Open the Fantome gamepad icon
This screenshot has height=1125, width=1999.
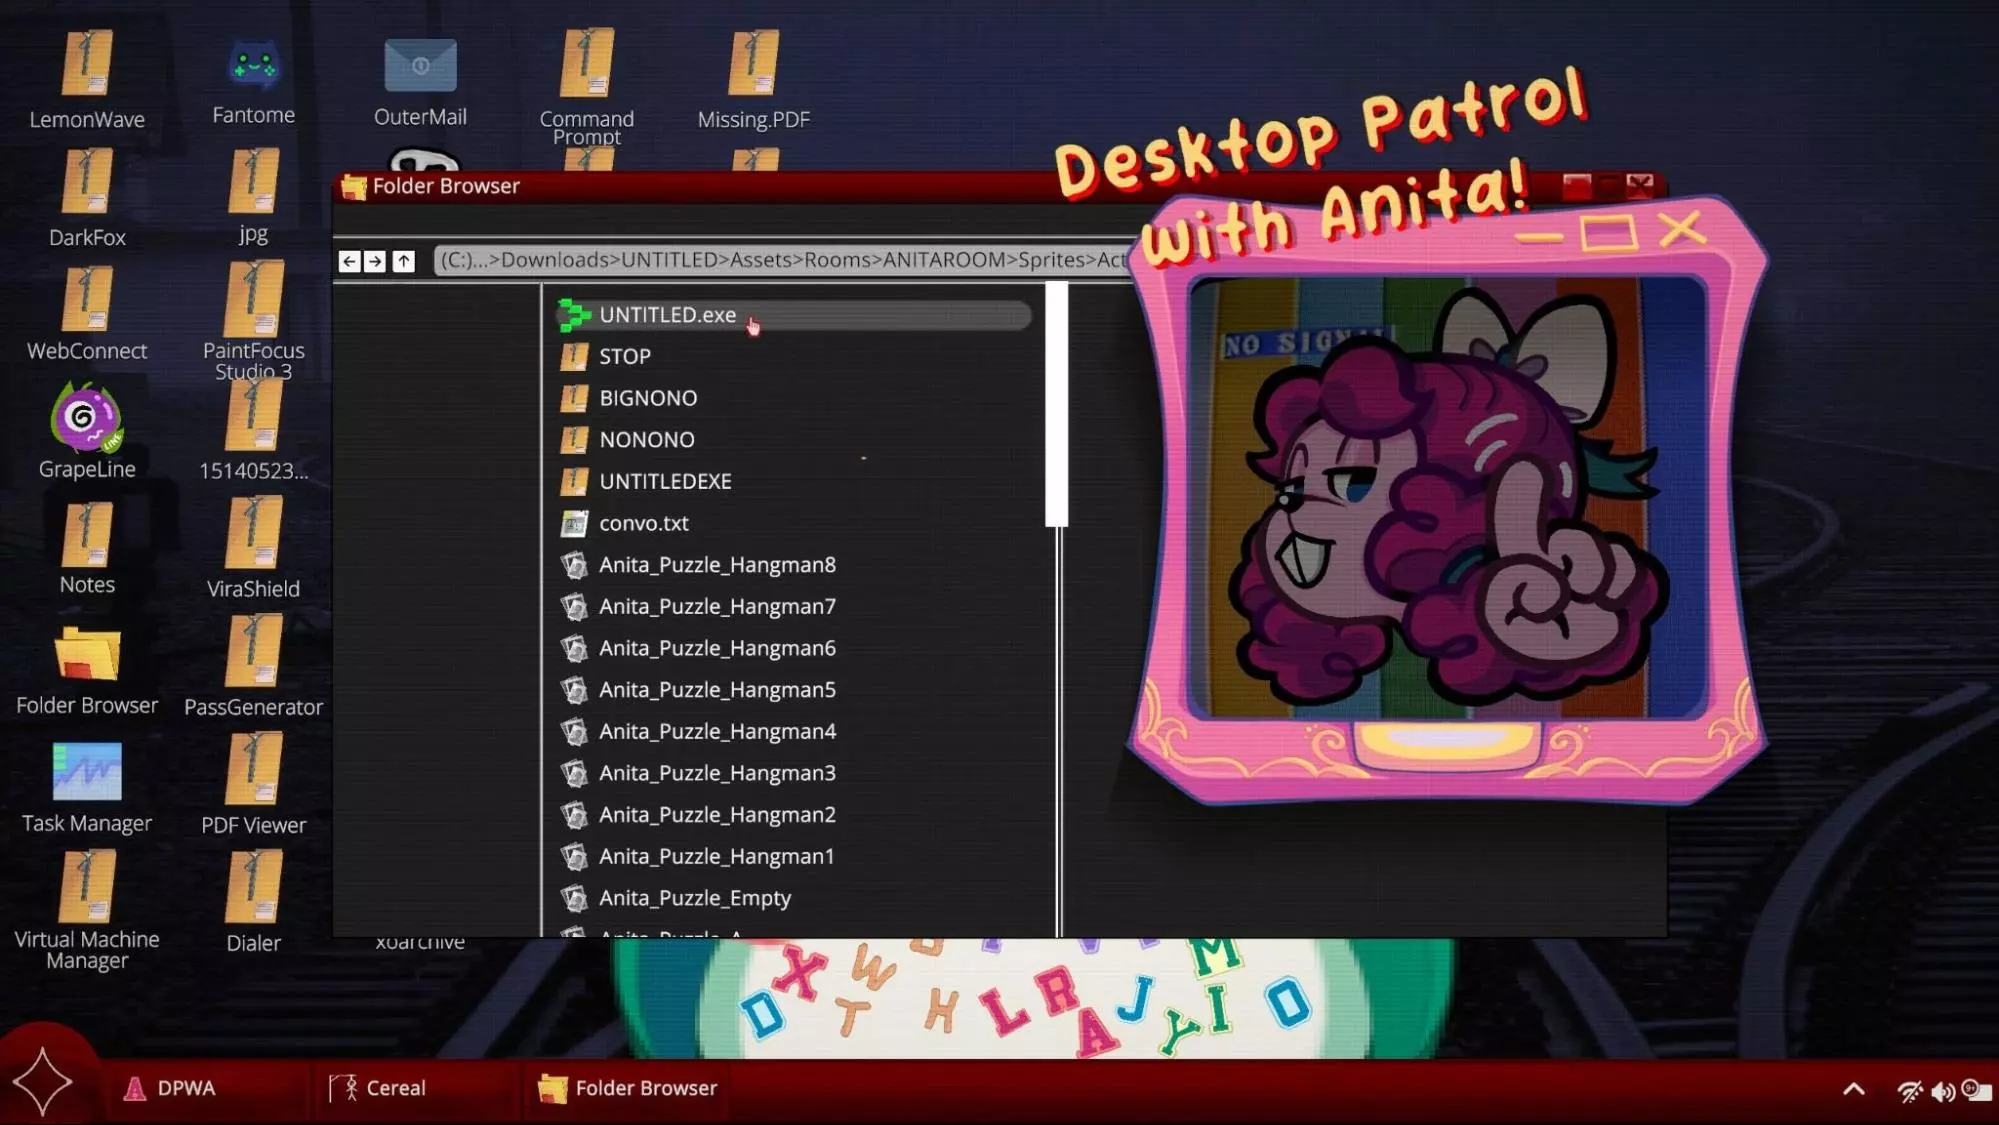point(253,66)
